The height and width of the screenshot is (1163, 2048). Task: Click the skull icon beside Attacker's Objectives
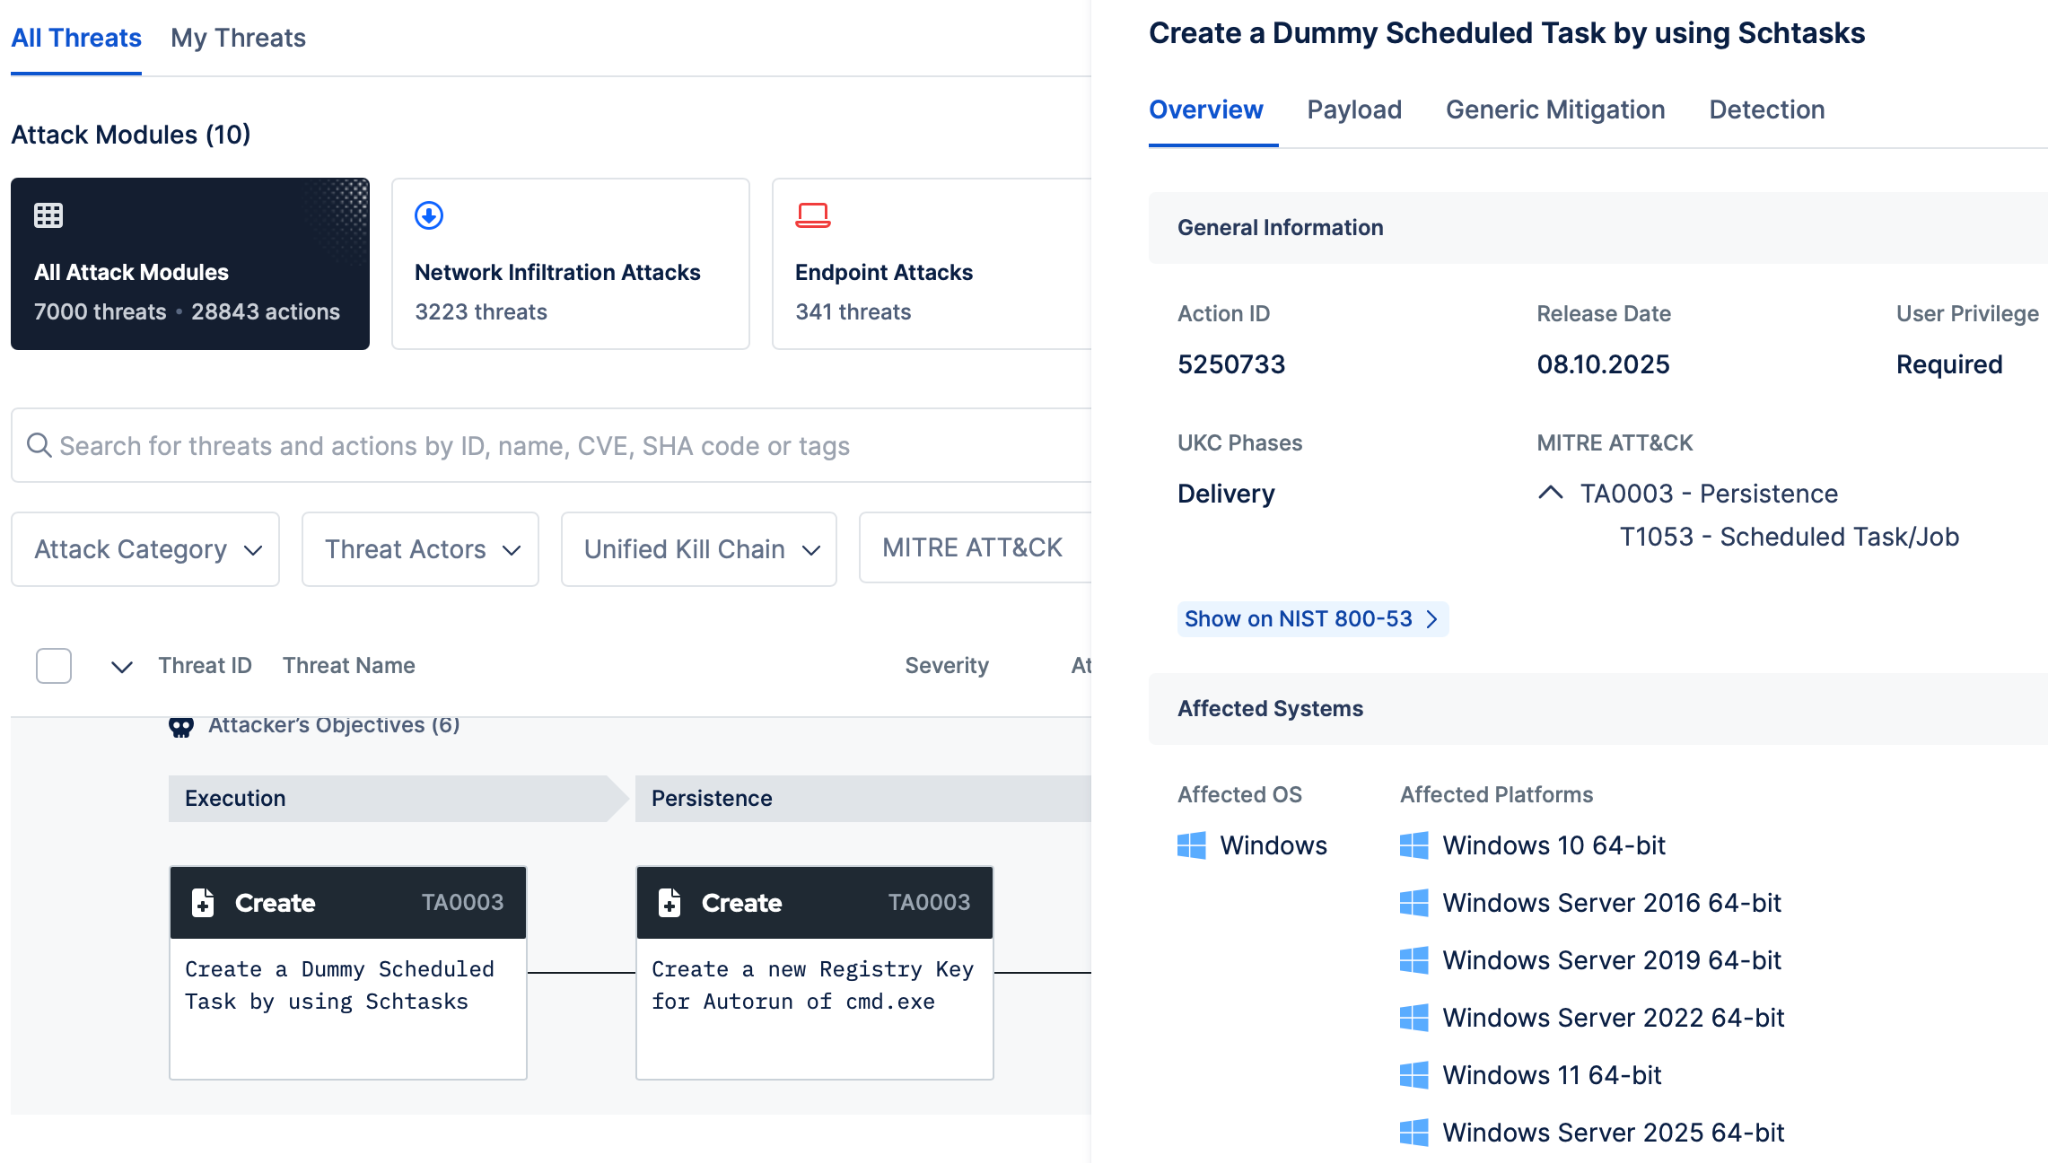tap(182, 724)
